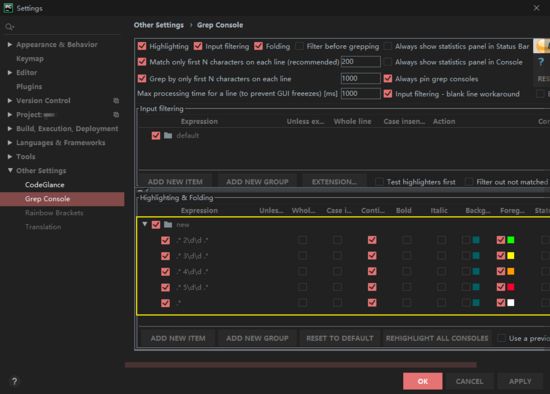Open the Plugins settings page
Viewport: 550px width, 394px height.
pos(29,86)
